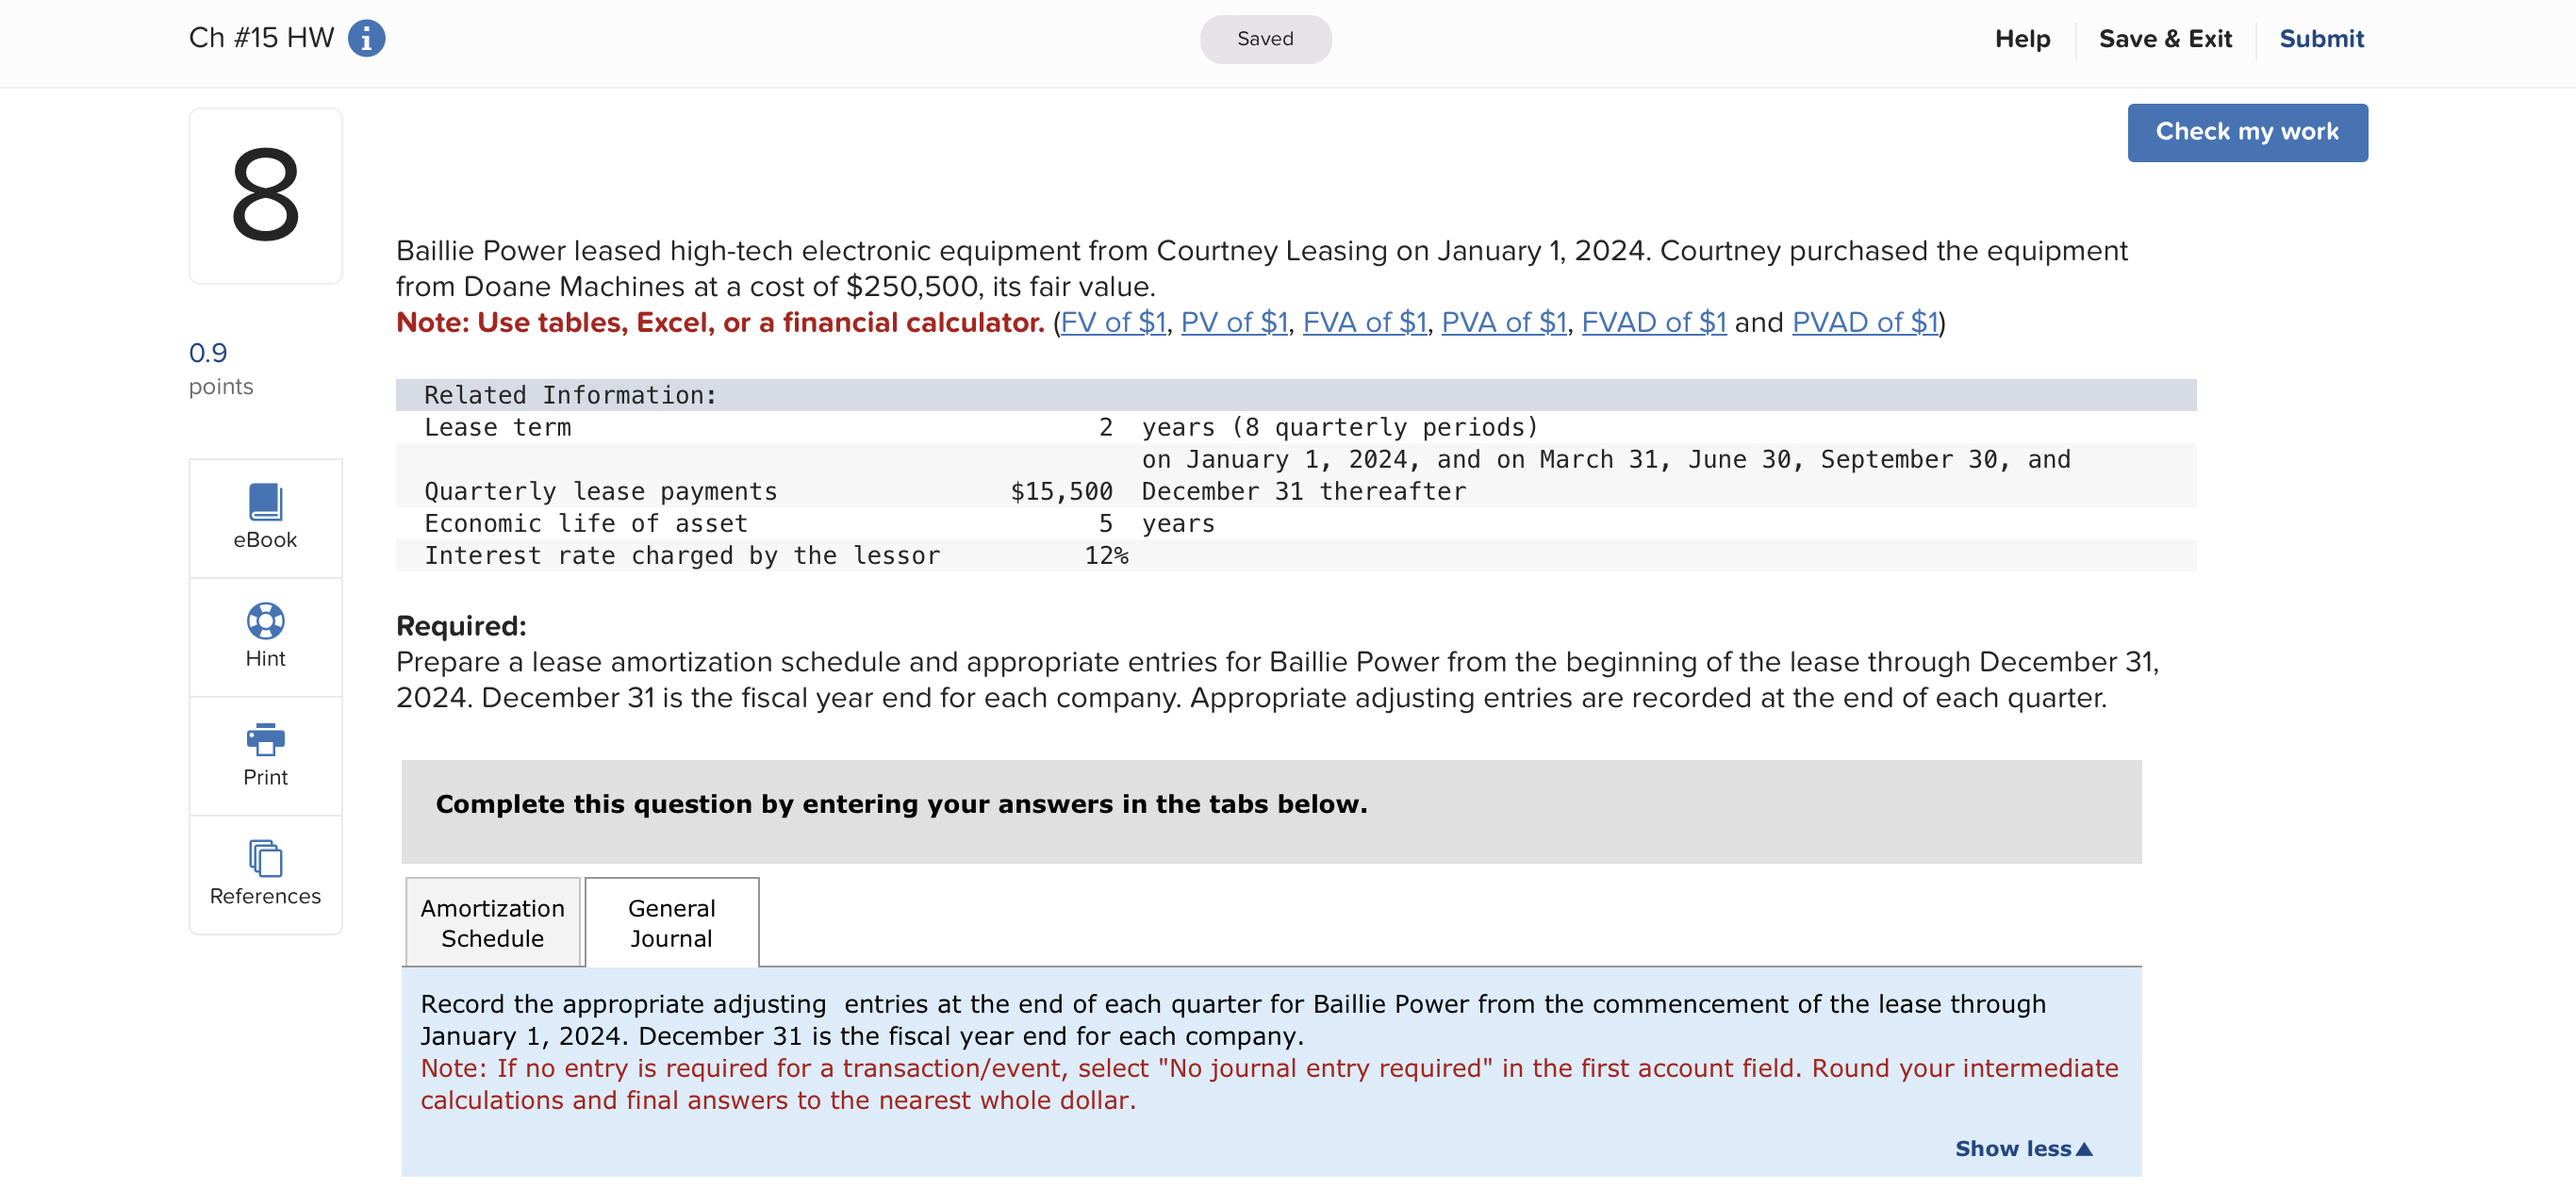Open the FVAD of $1 table link
Screen dimensions: 2576x1190
pyautogui.click(x=1653, y=322)
